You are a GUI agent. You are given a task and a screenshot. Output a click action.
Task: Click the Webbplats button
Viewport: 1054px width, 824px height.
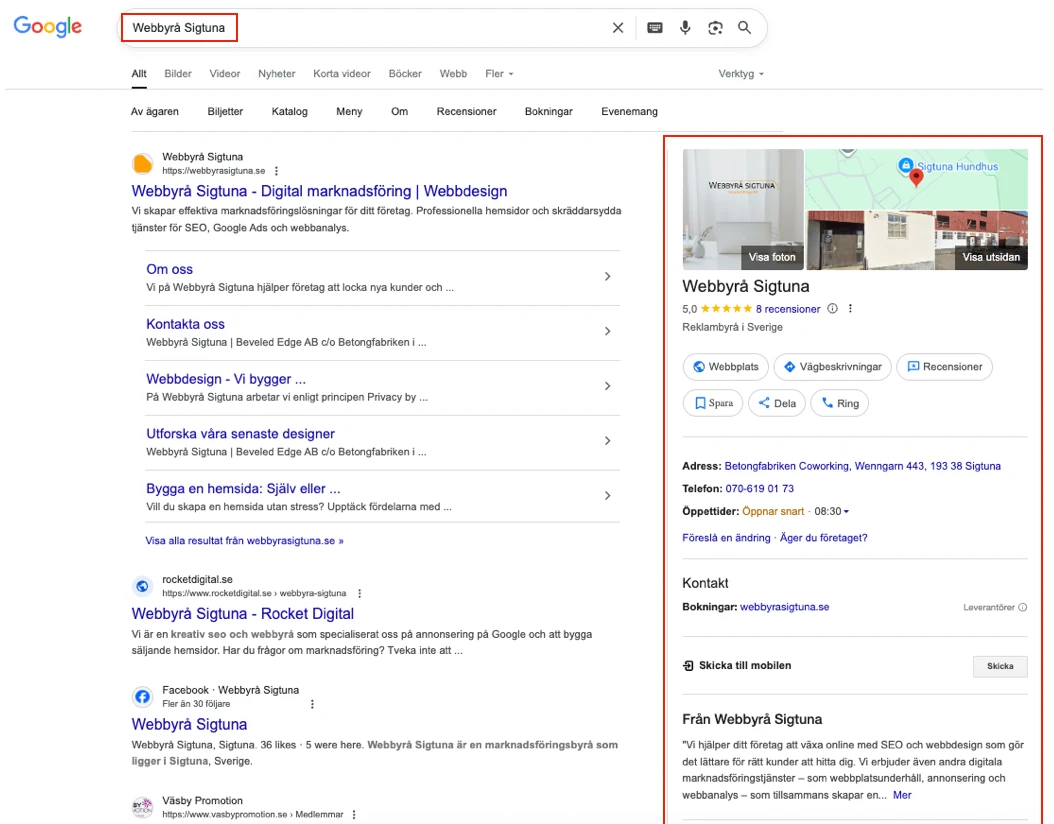[x=725, y=367]
